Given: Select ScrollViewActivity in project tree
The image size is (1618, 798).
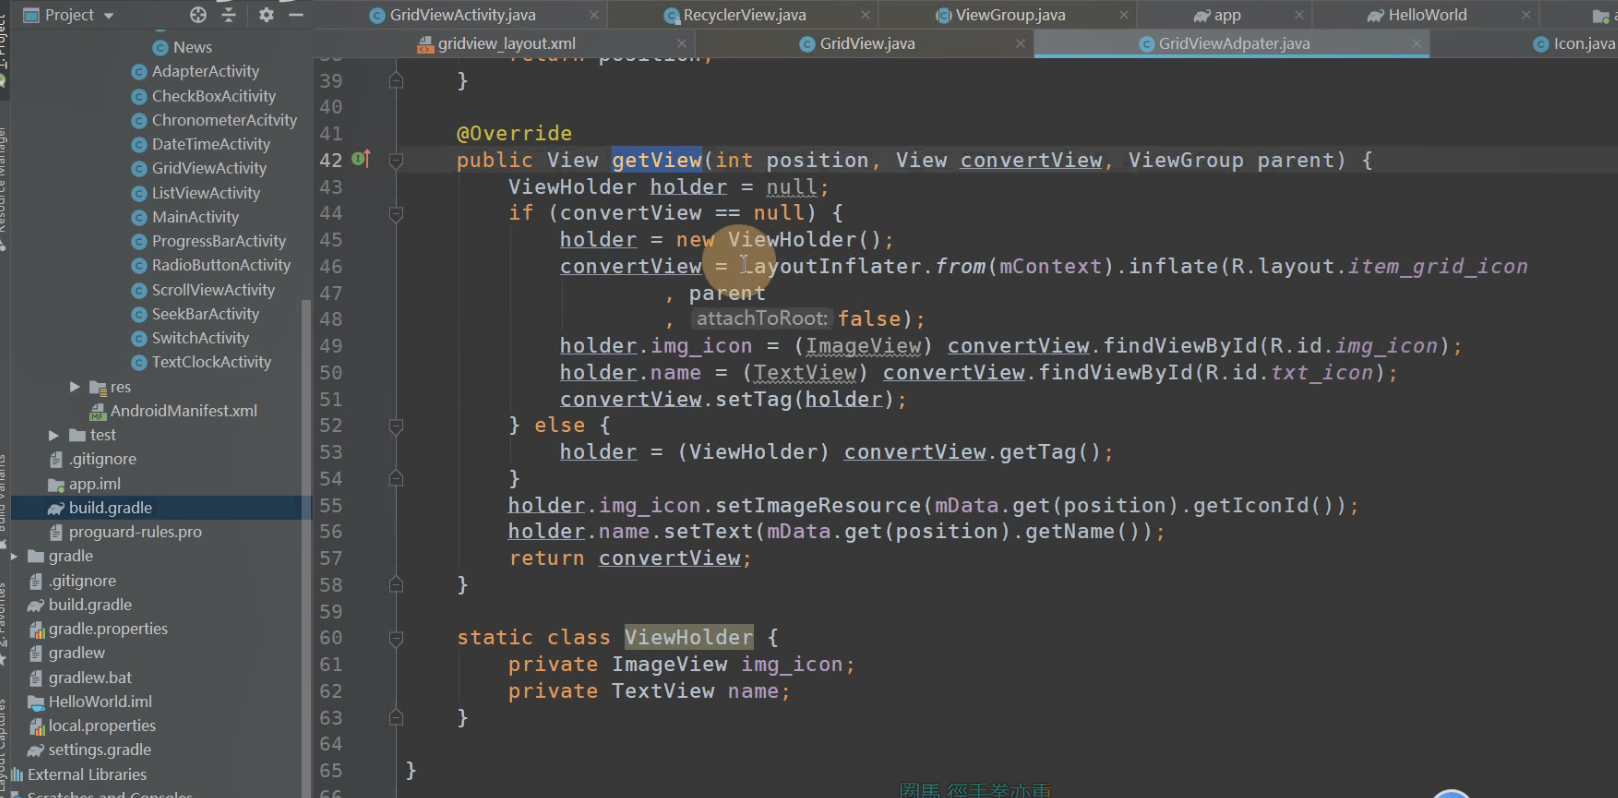Looking at the screenshot, I should click(203, 290).
